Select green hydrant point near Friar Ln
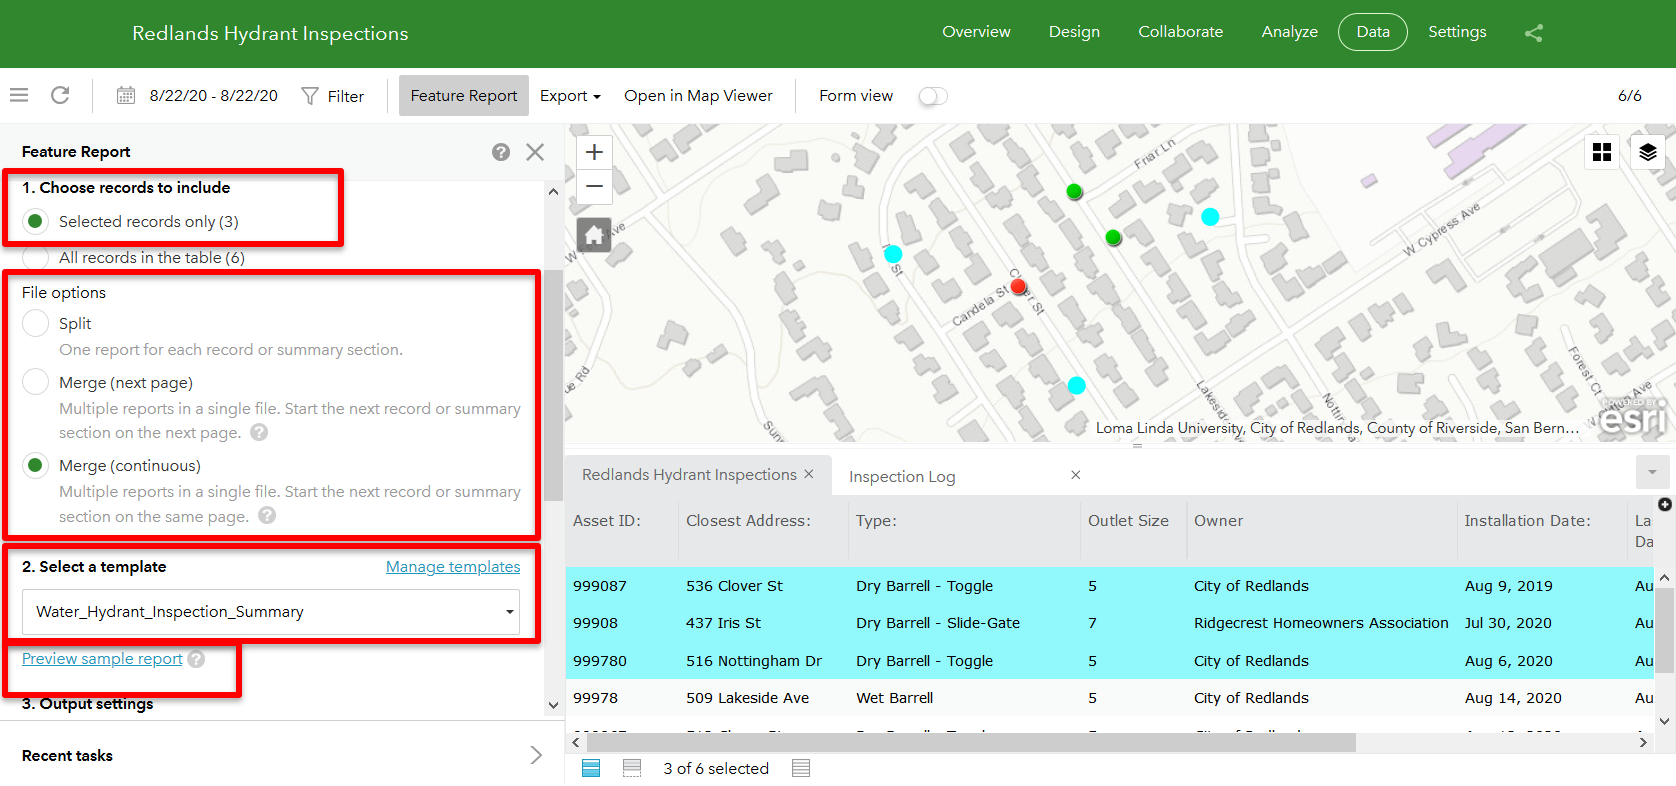This screenshot has width=1676, height=786. pos(1075,191)
